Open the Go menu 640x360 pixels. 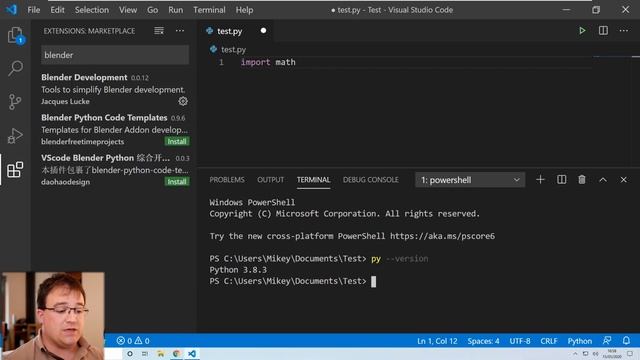point(152,10)
